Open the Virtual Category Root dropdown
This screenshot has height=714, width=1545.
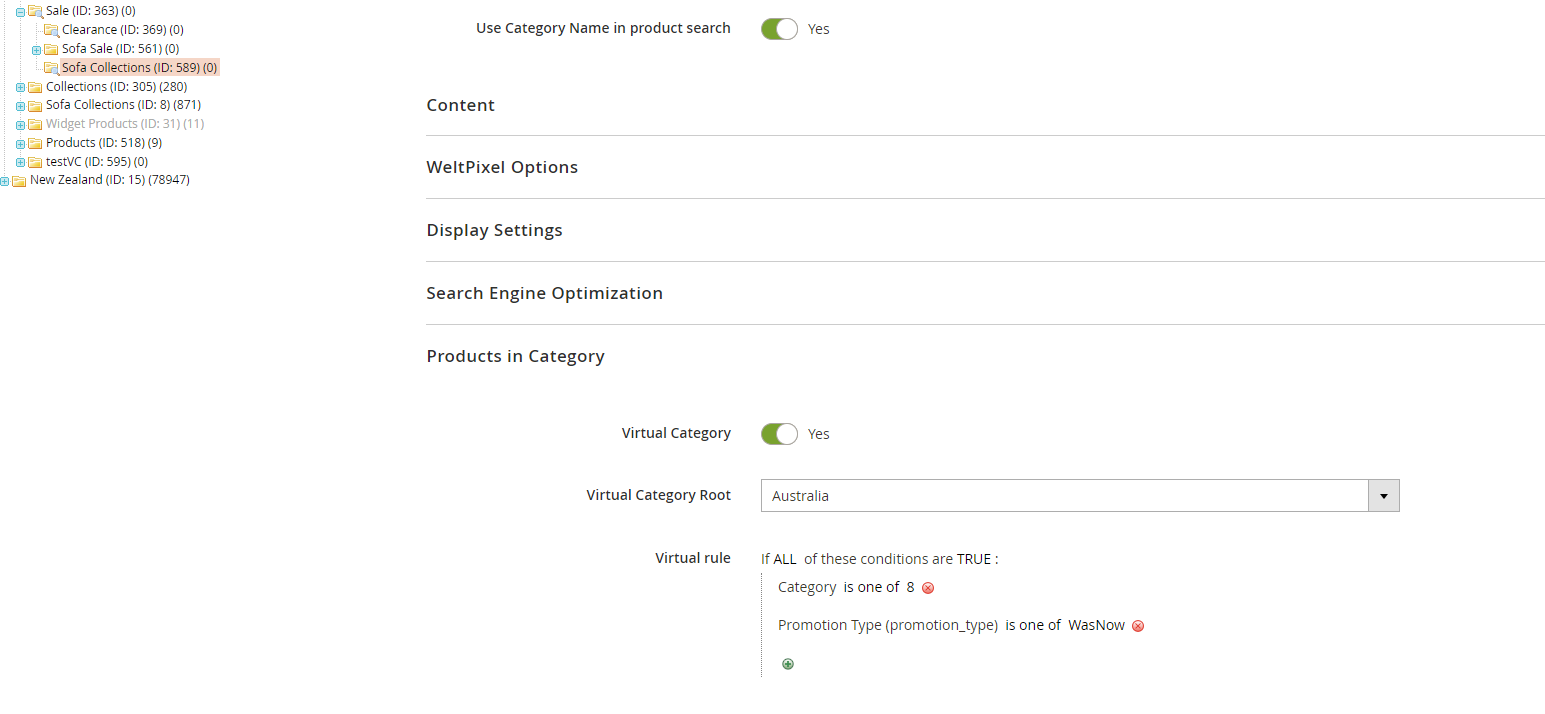coord(1383,495)
